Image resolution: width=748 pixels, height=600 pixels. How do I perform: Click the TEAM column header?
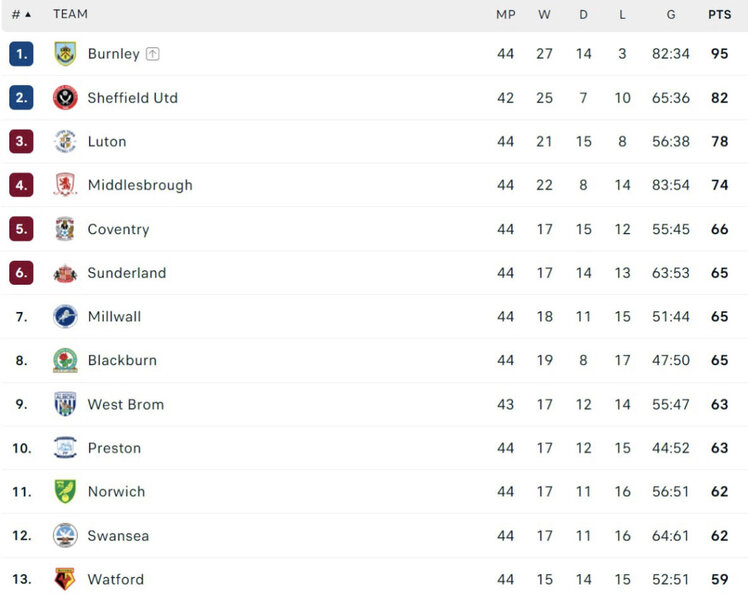70,14
